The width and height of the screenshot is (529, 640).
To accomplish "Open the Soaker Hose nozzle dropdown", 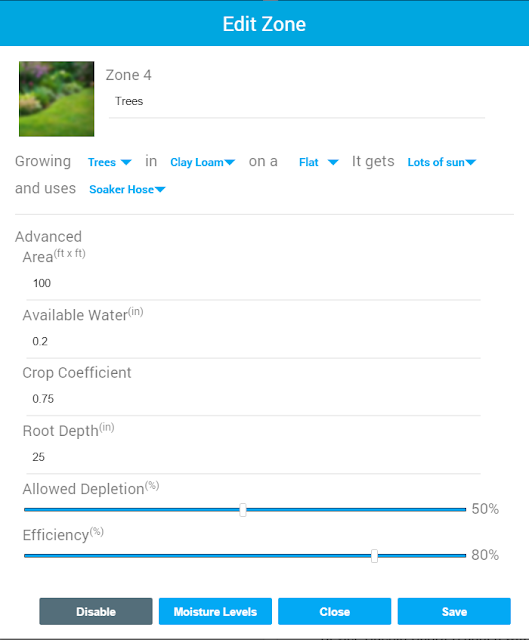I will [127, 189].
